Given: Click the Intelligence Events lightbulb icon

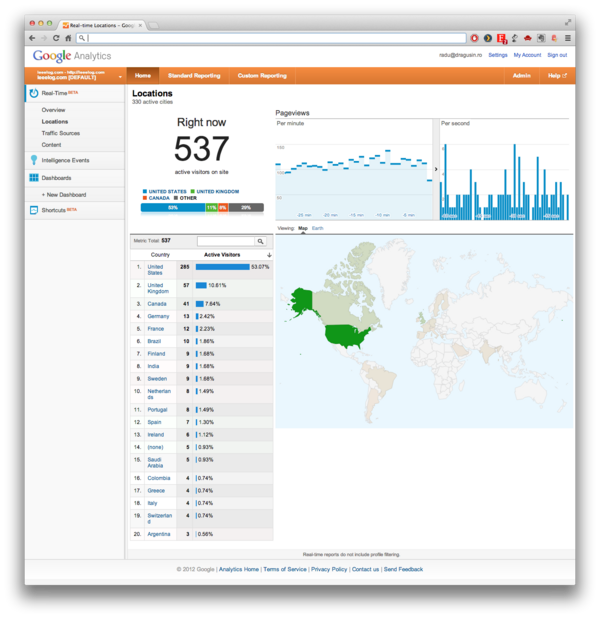Looking at the screenshot, I should 34,160.
